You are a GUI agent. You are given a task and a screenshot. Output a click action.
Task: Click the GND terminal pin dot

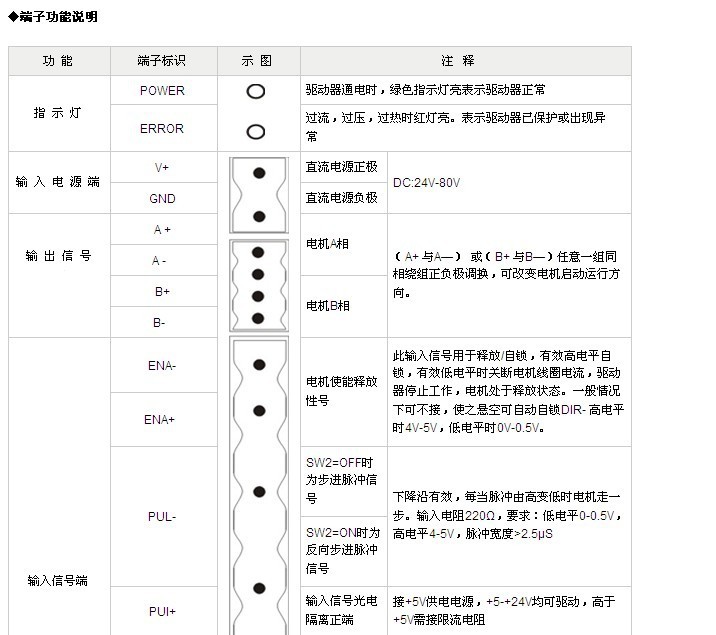[259, 216]
